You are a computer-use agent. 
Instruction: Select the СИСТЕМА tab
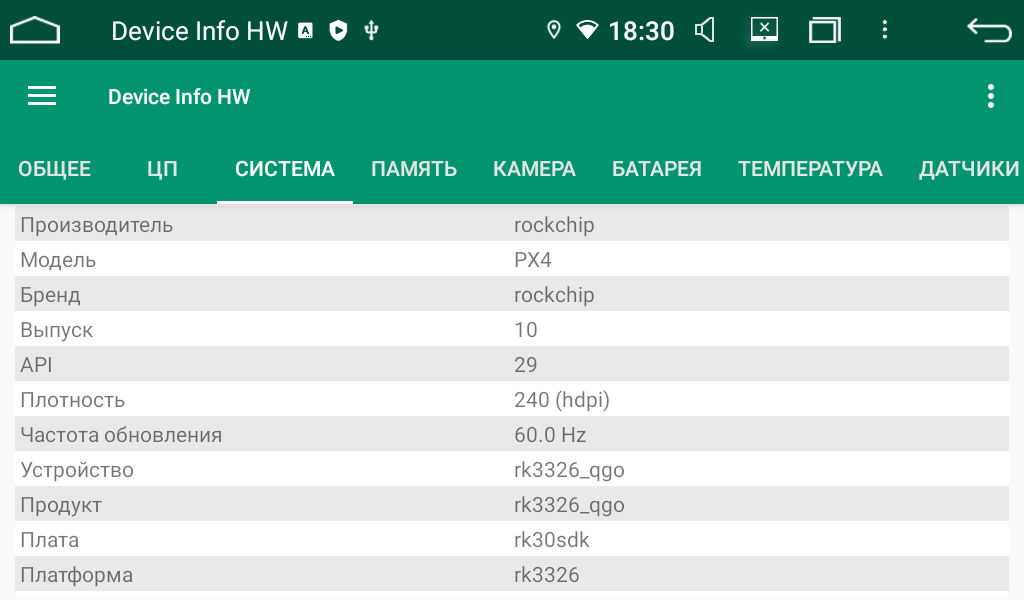[285, 169]
